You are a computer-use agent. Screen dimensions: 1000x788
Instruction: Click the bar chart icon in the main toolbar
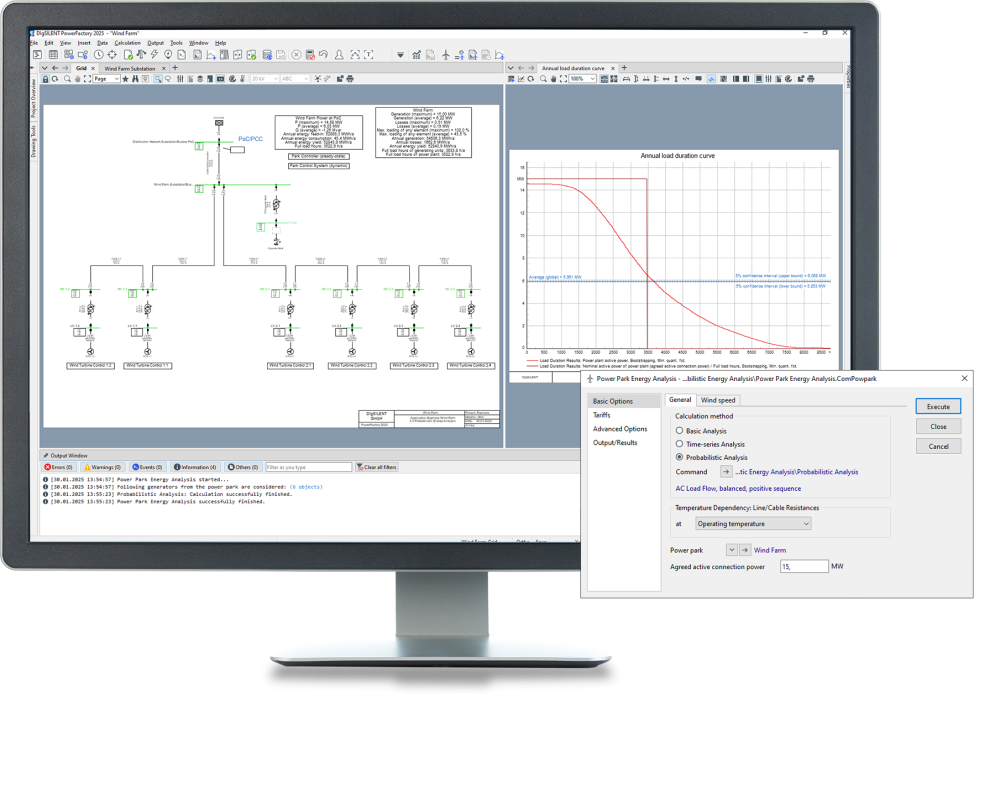point(416,55)
